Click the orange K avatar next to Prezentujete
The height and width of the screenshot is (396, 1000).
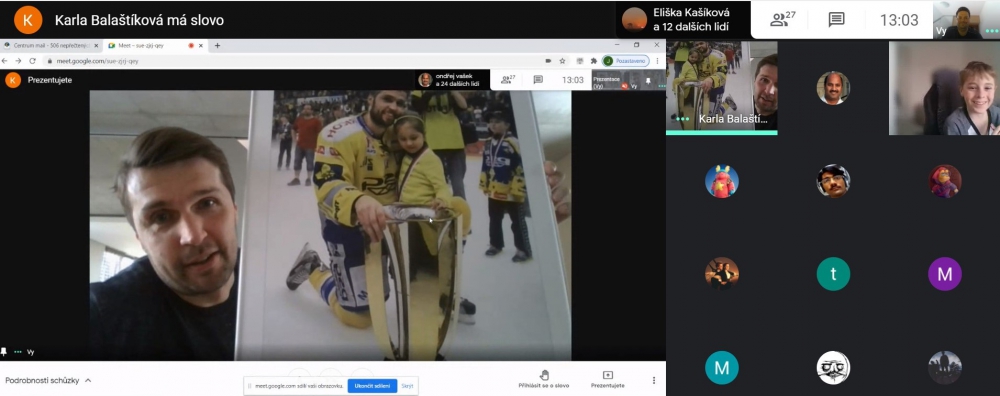point(13,80)
